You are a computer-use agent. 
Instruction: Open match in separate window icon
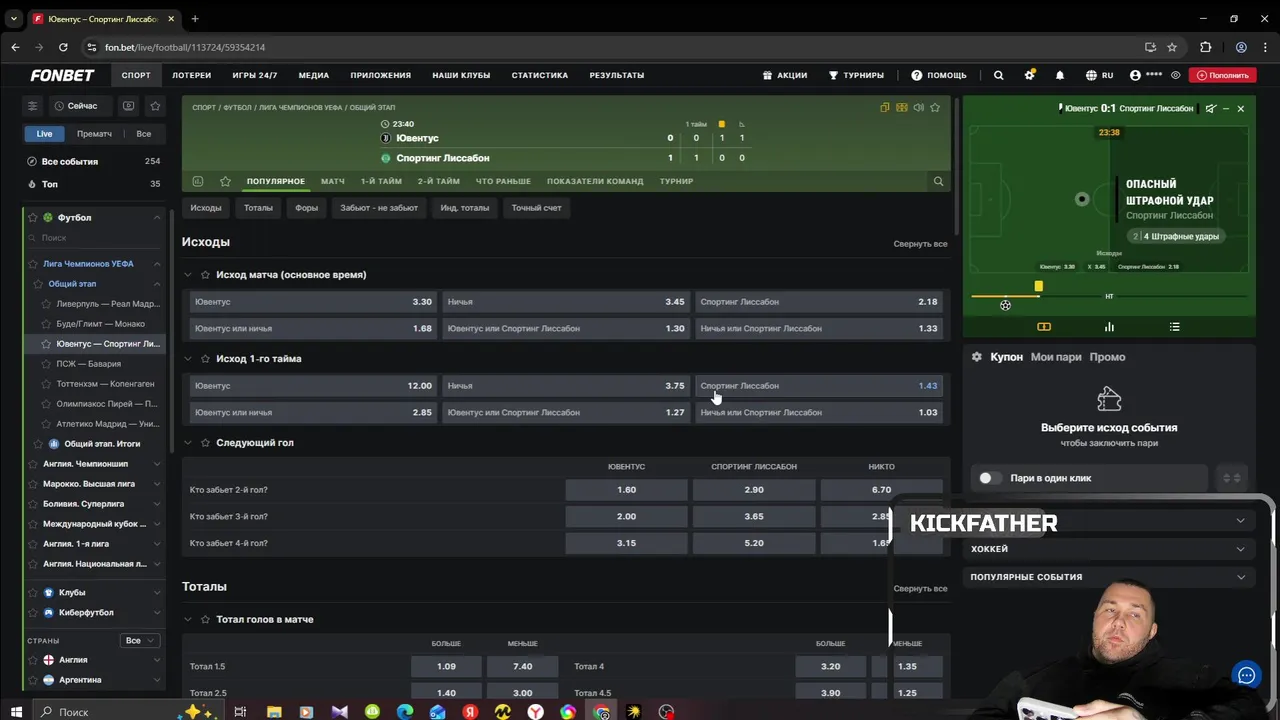pyautogui.click(x=885, y=107)
